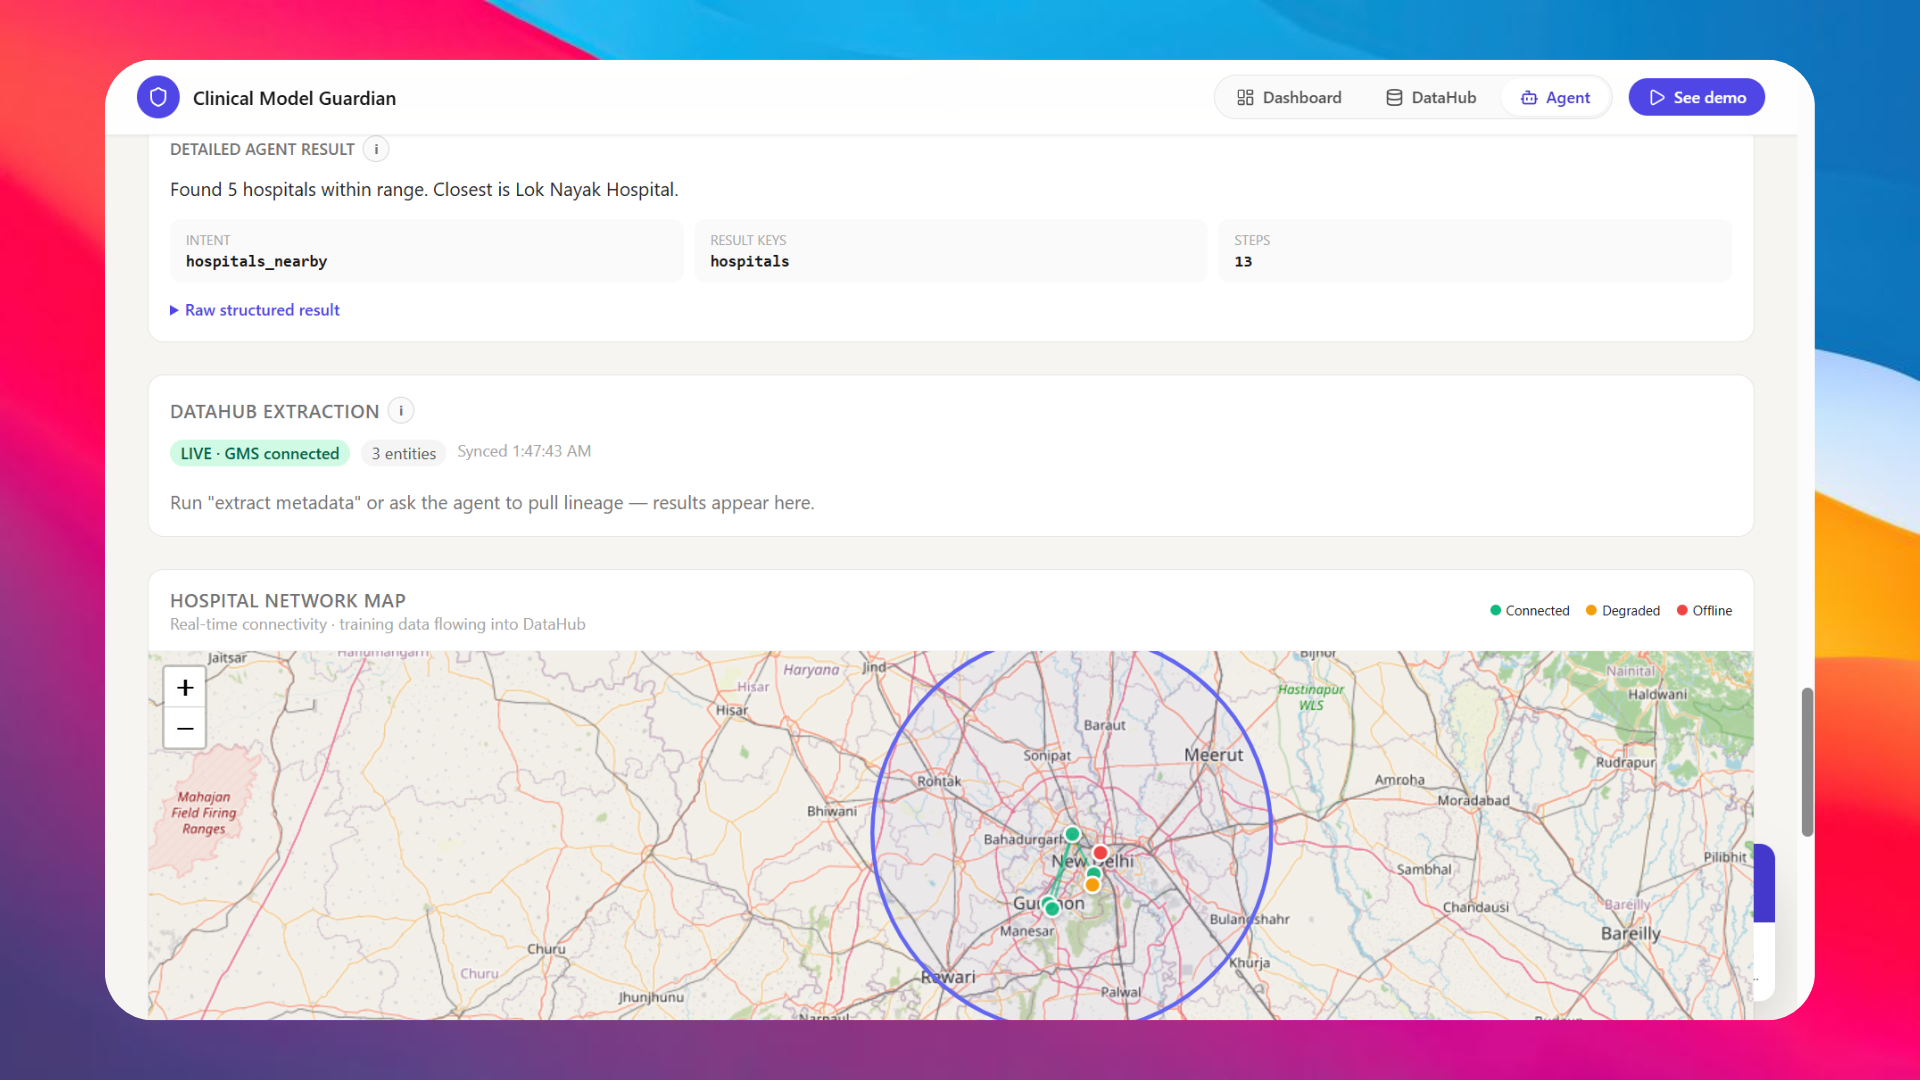Select the Agent tab
This screenshot has height=1080, width=1920.
tap(1555, 97)
